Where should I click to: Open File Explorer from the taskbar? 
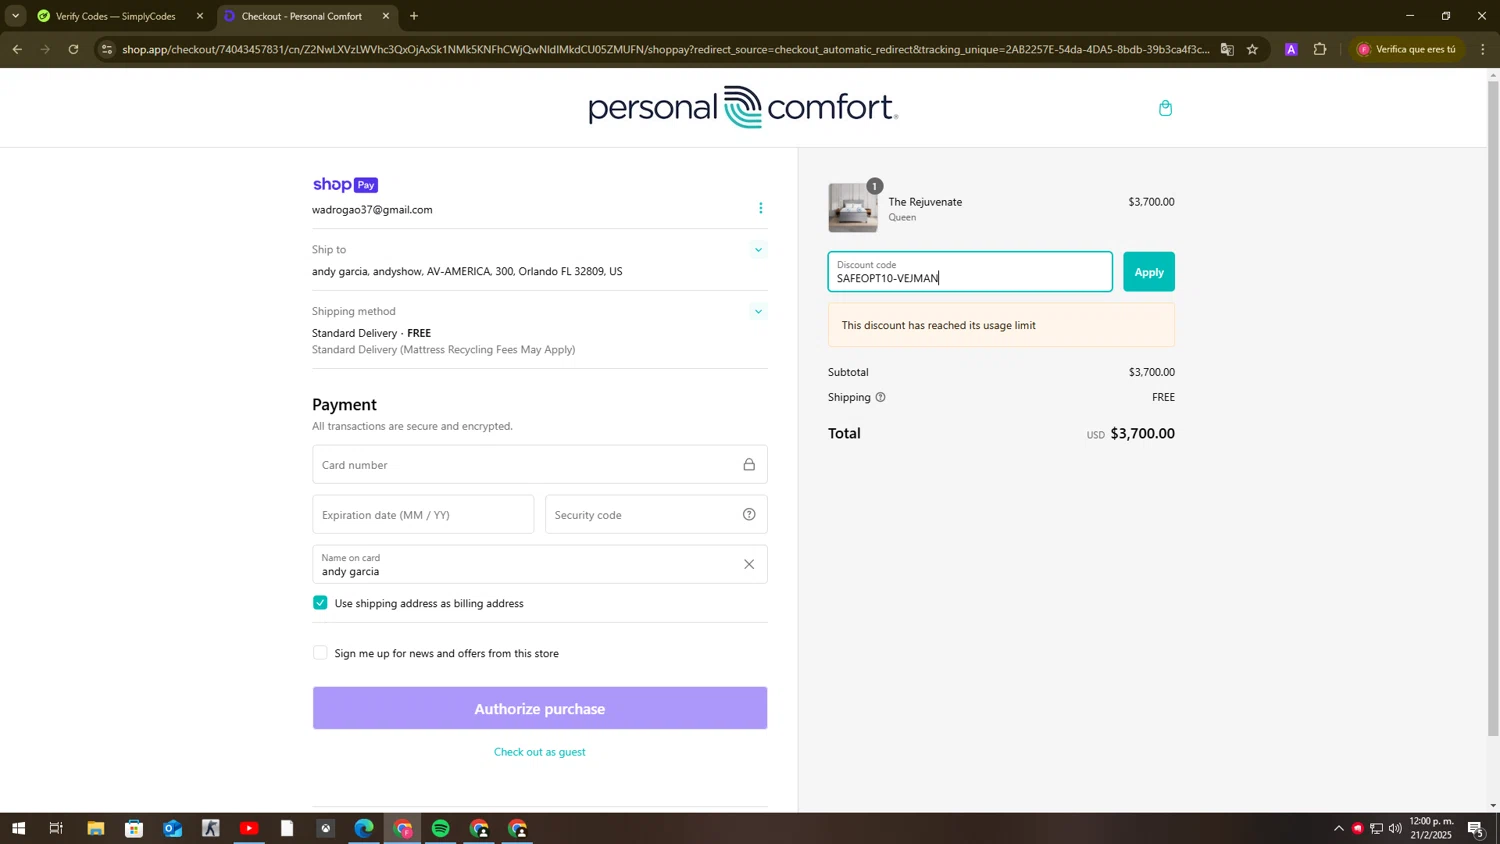click(95, 829)
